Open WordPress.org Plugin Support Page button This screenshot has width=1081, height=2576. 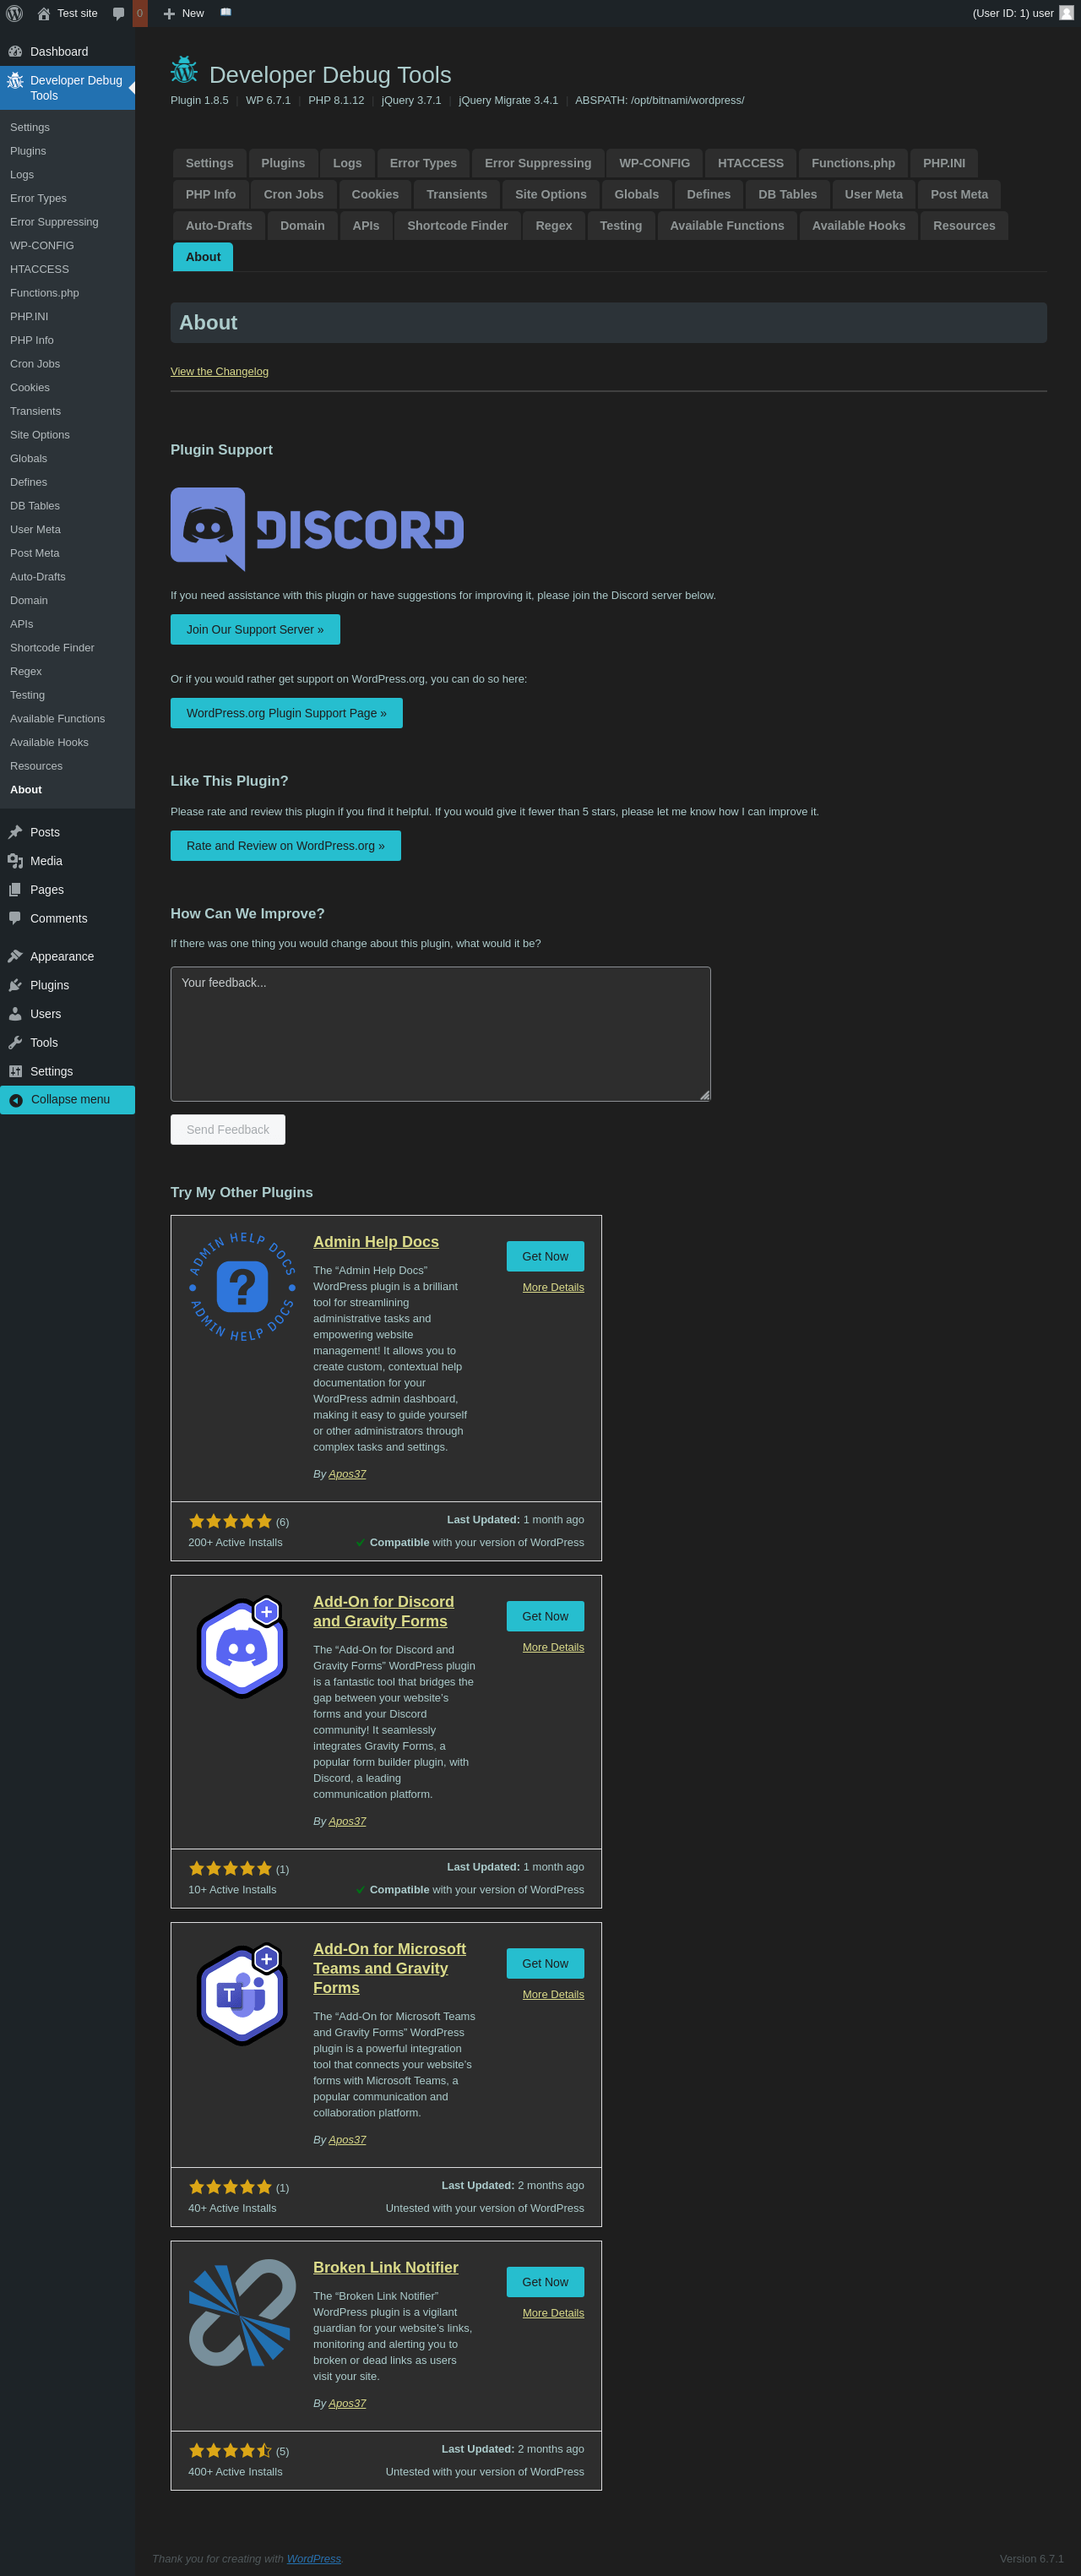pyautogui.click(x=286, y=713)
